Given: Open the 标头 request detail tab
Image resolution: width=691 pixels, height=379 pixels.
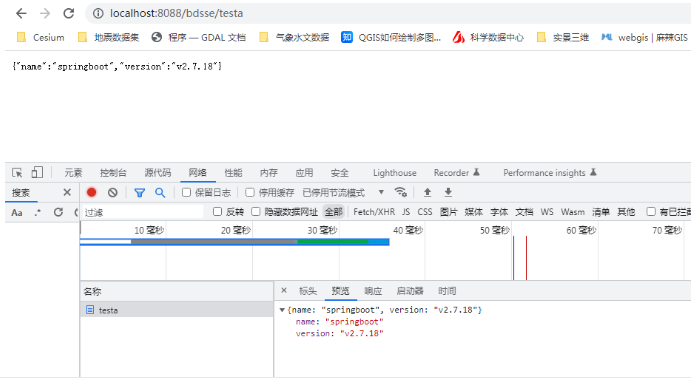Looking at the screenshot, I should click(308, 291).
